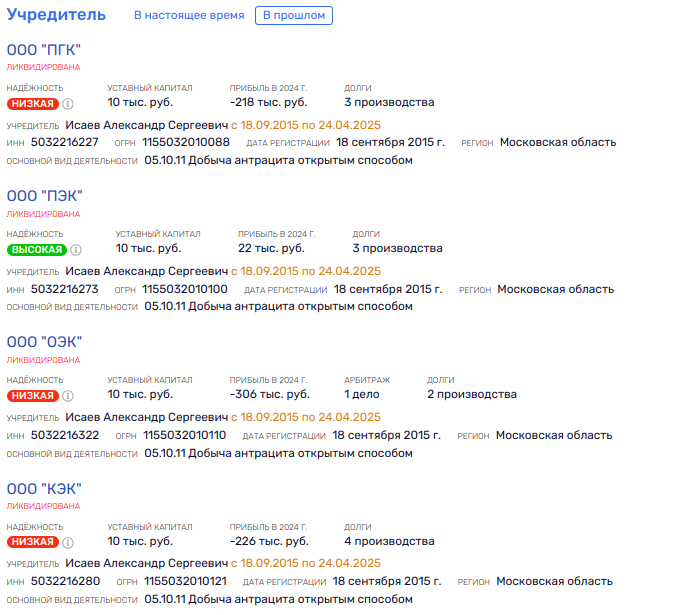This screenshot has width=675, height=615.
Task: Click ПЭК's green ВЫСОКАЯ reliability badge
Action: click(x=36, y=249)
